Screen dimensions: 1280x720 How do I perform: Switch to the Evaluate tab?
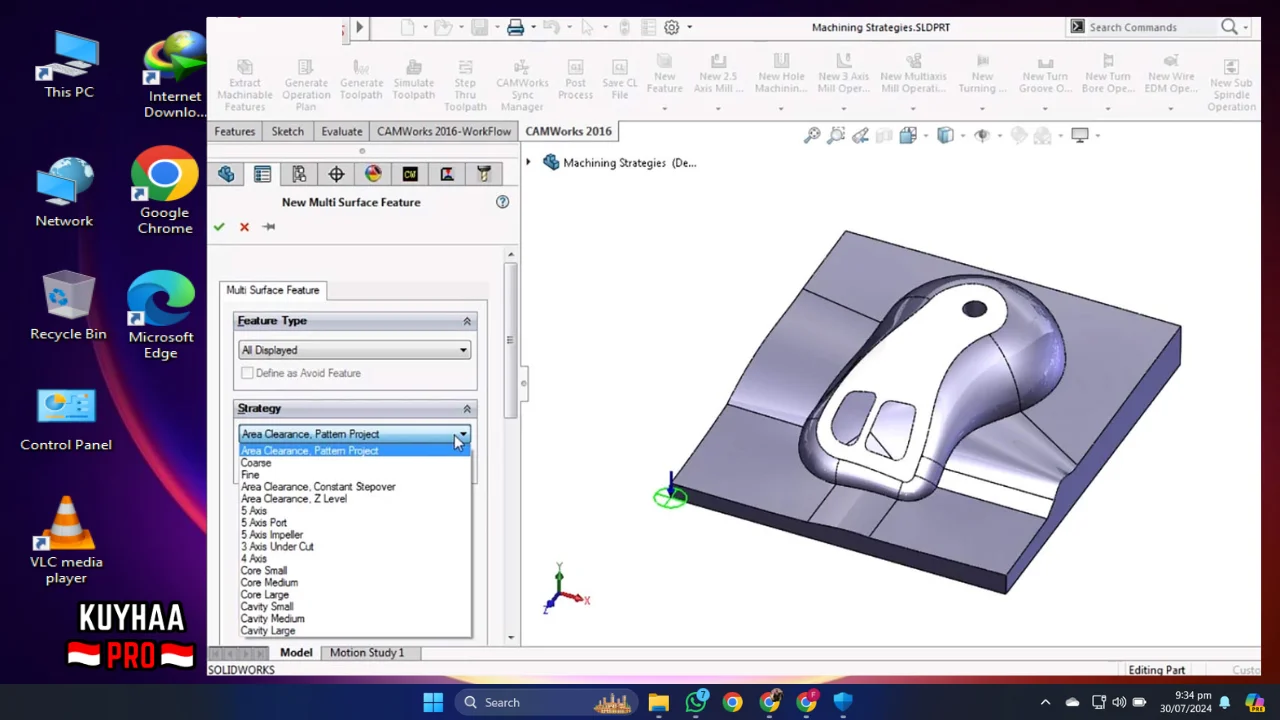(342, 131)
